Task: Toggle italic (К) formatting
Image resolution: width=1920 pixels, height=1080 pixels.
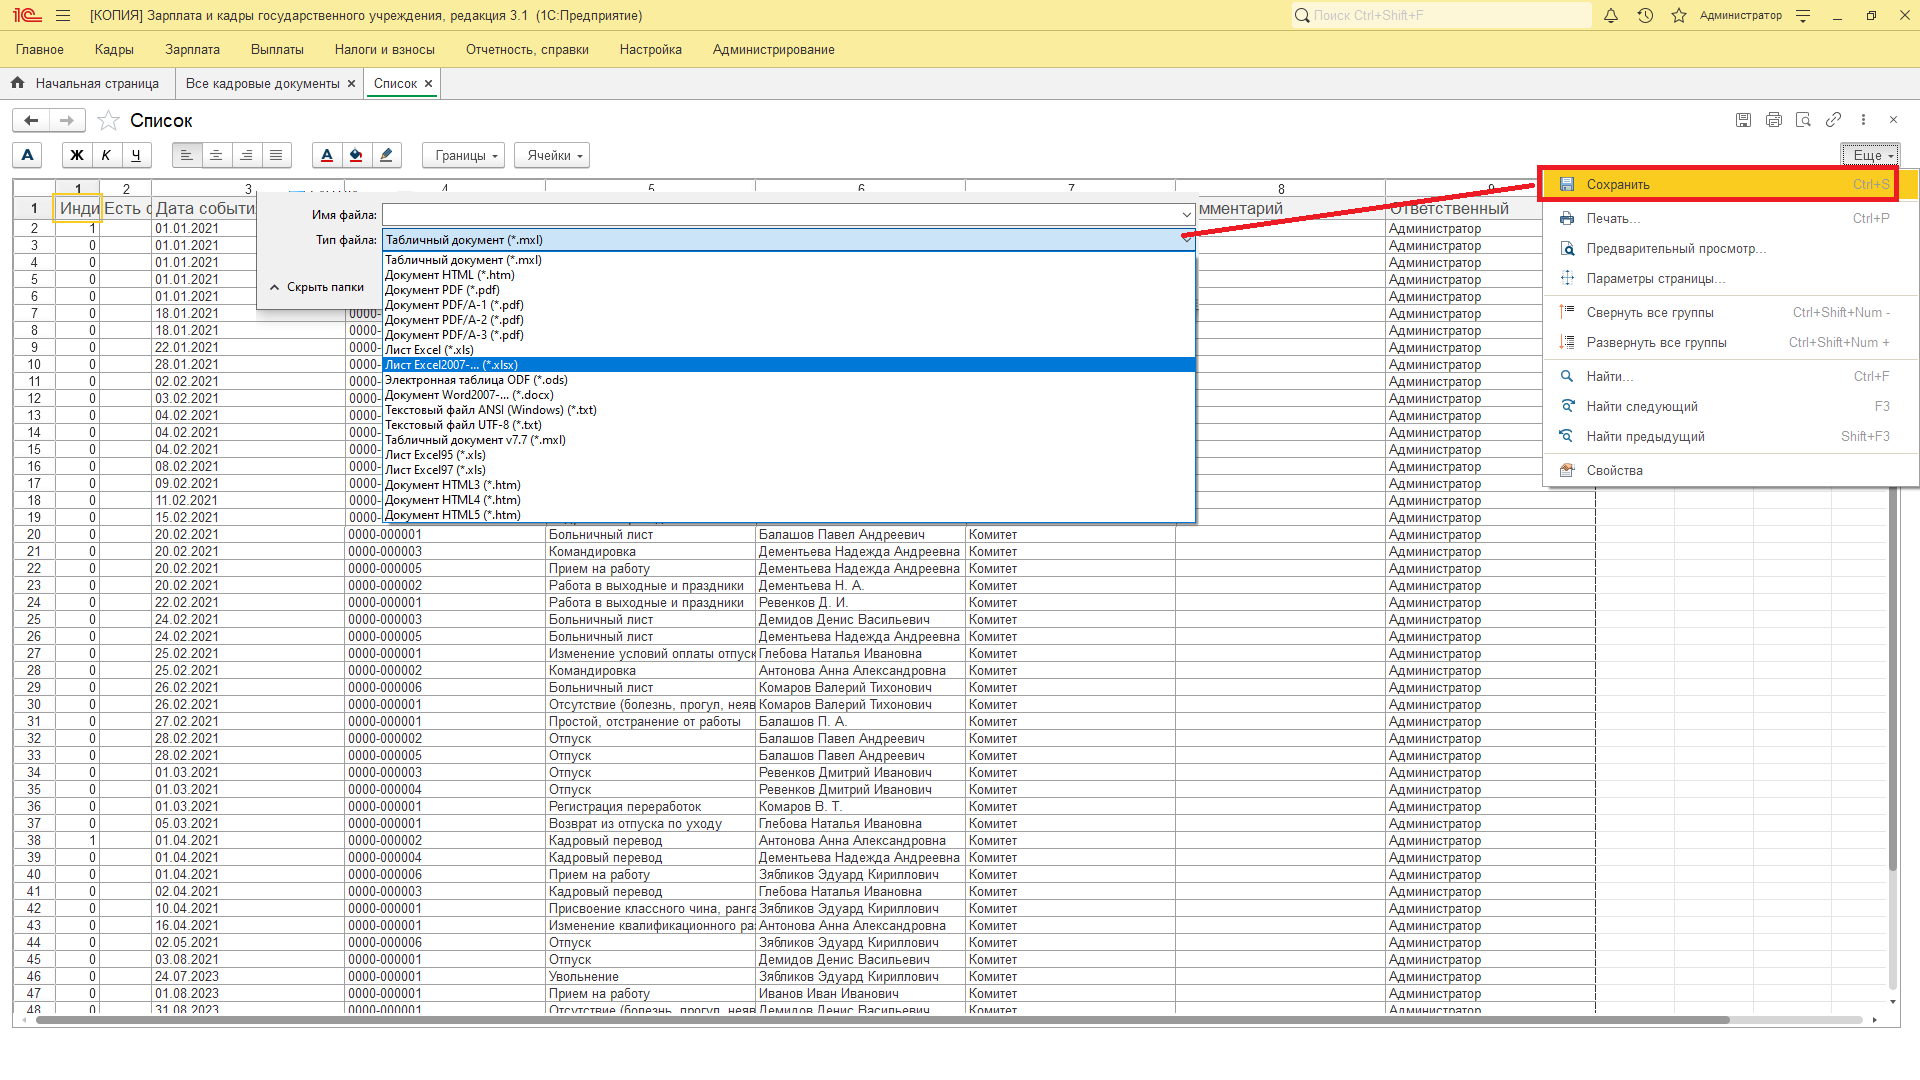Action: tap(106, 155)
